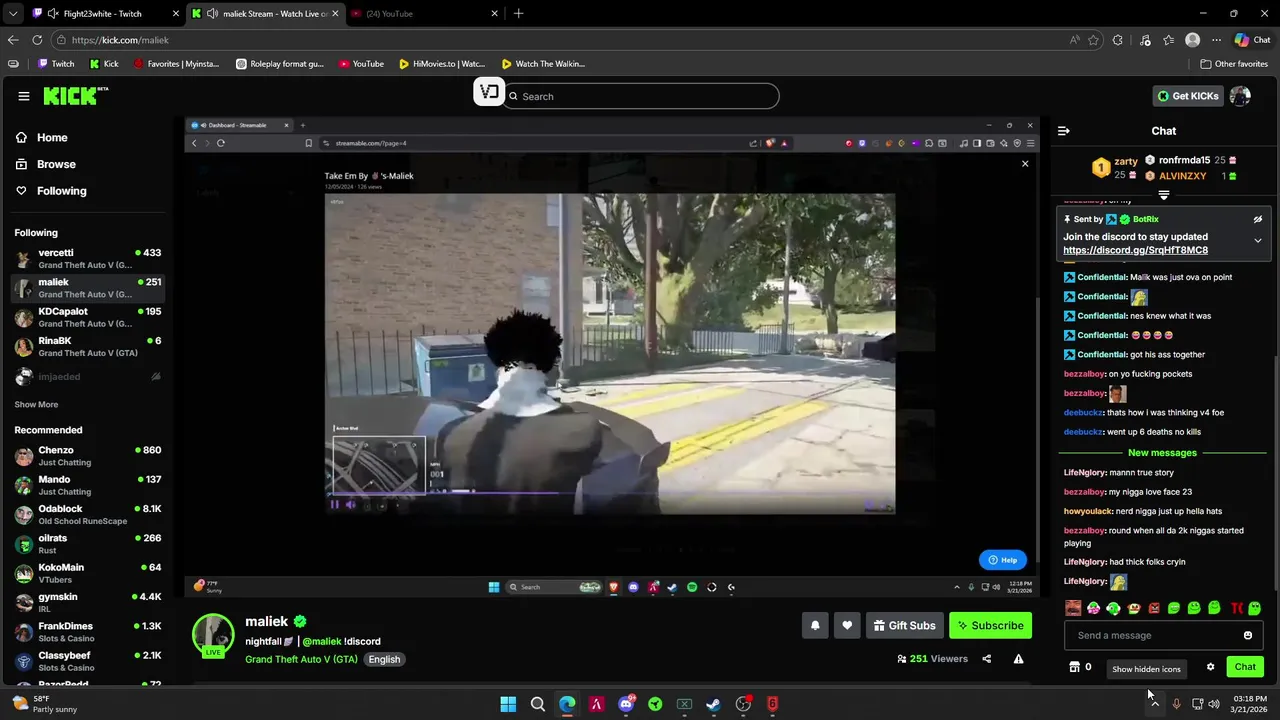1280x720 pixels.
Task: Open gymskin recommended channel
Action: [87, 603]
